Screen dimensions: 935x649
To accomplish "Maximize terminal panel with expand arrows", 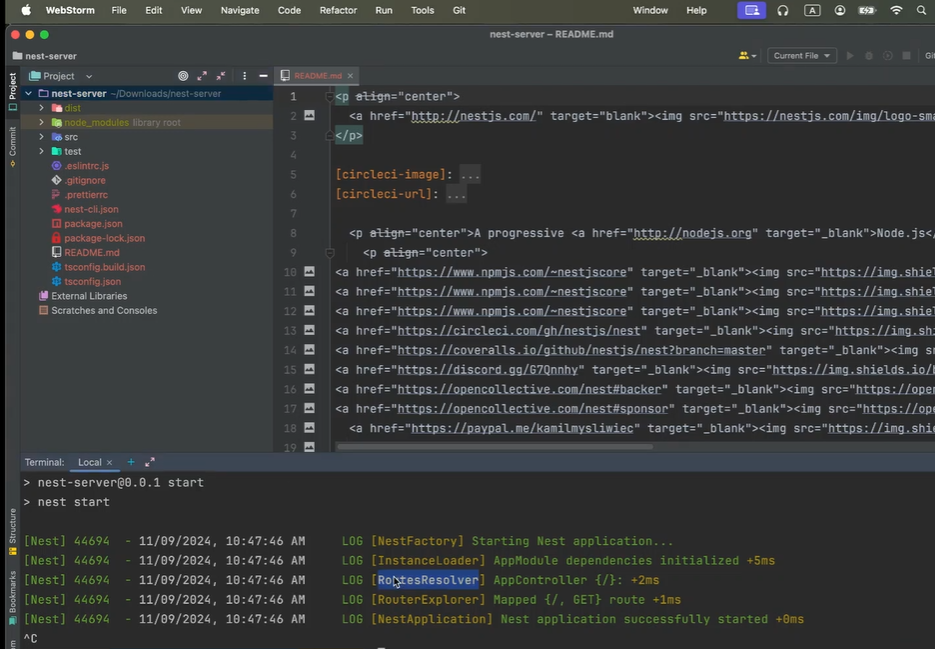I will (x=150, y=462).
